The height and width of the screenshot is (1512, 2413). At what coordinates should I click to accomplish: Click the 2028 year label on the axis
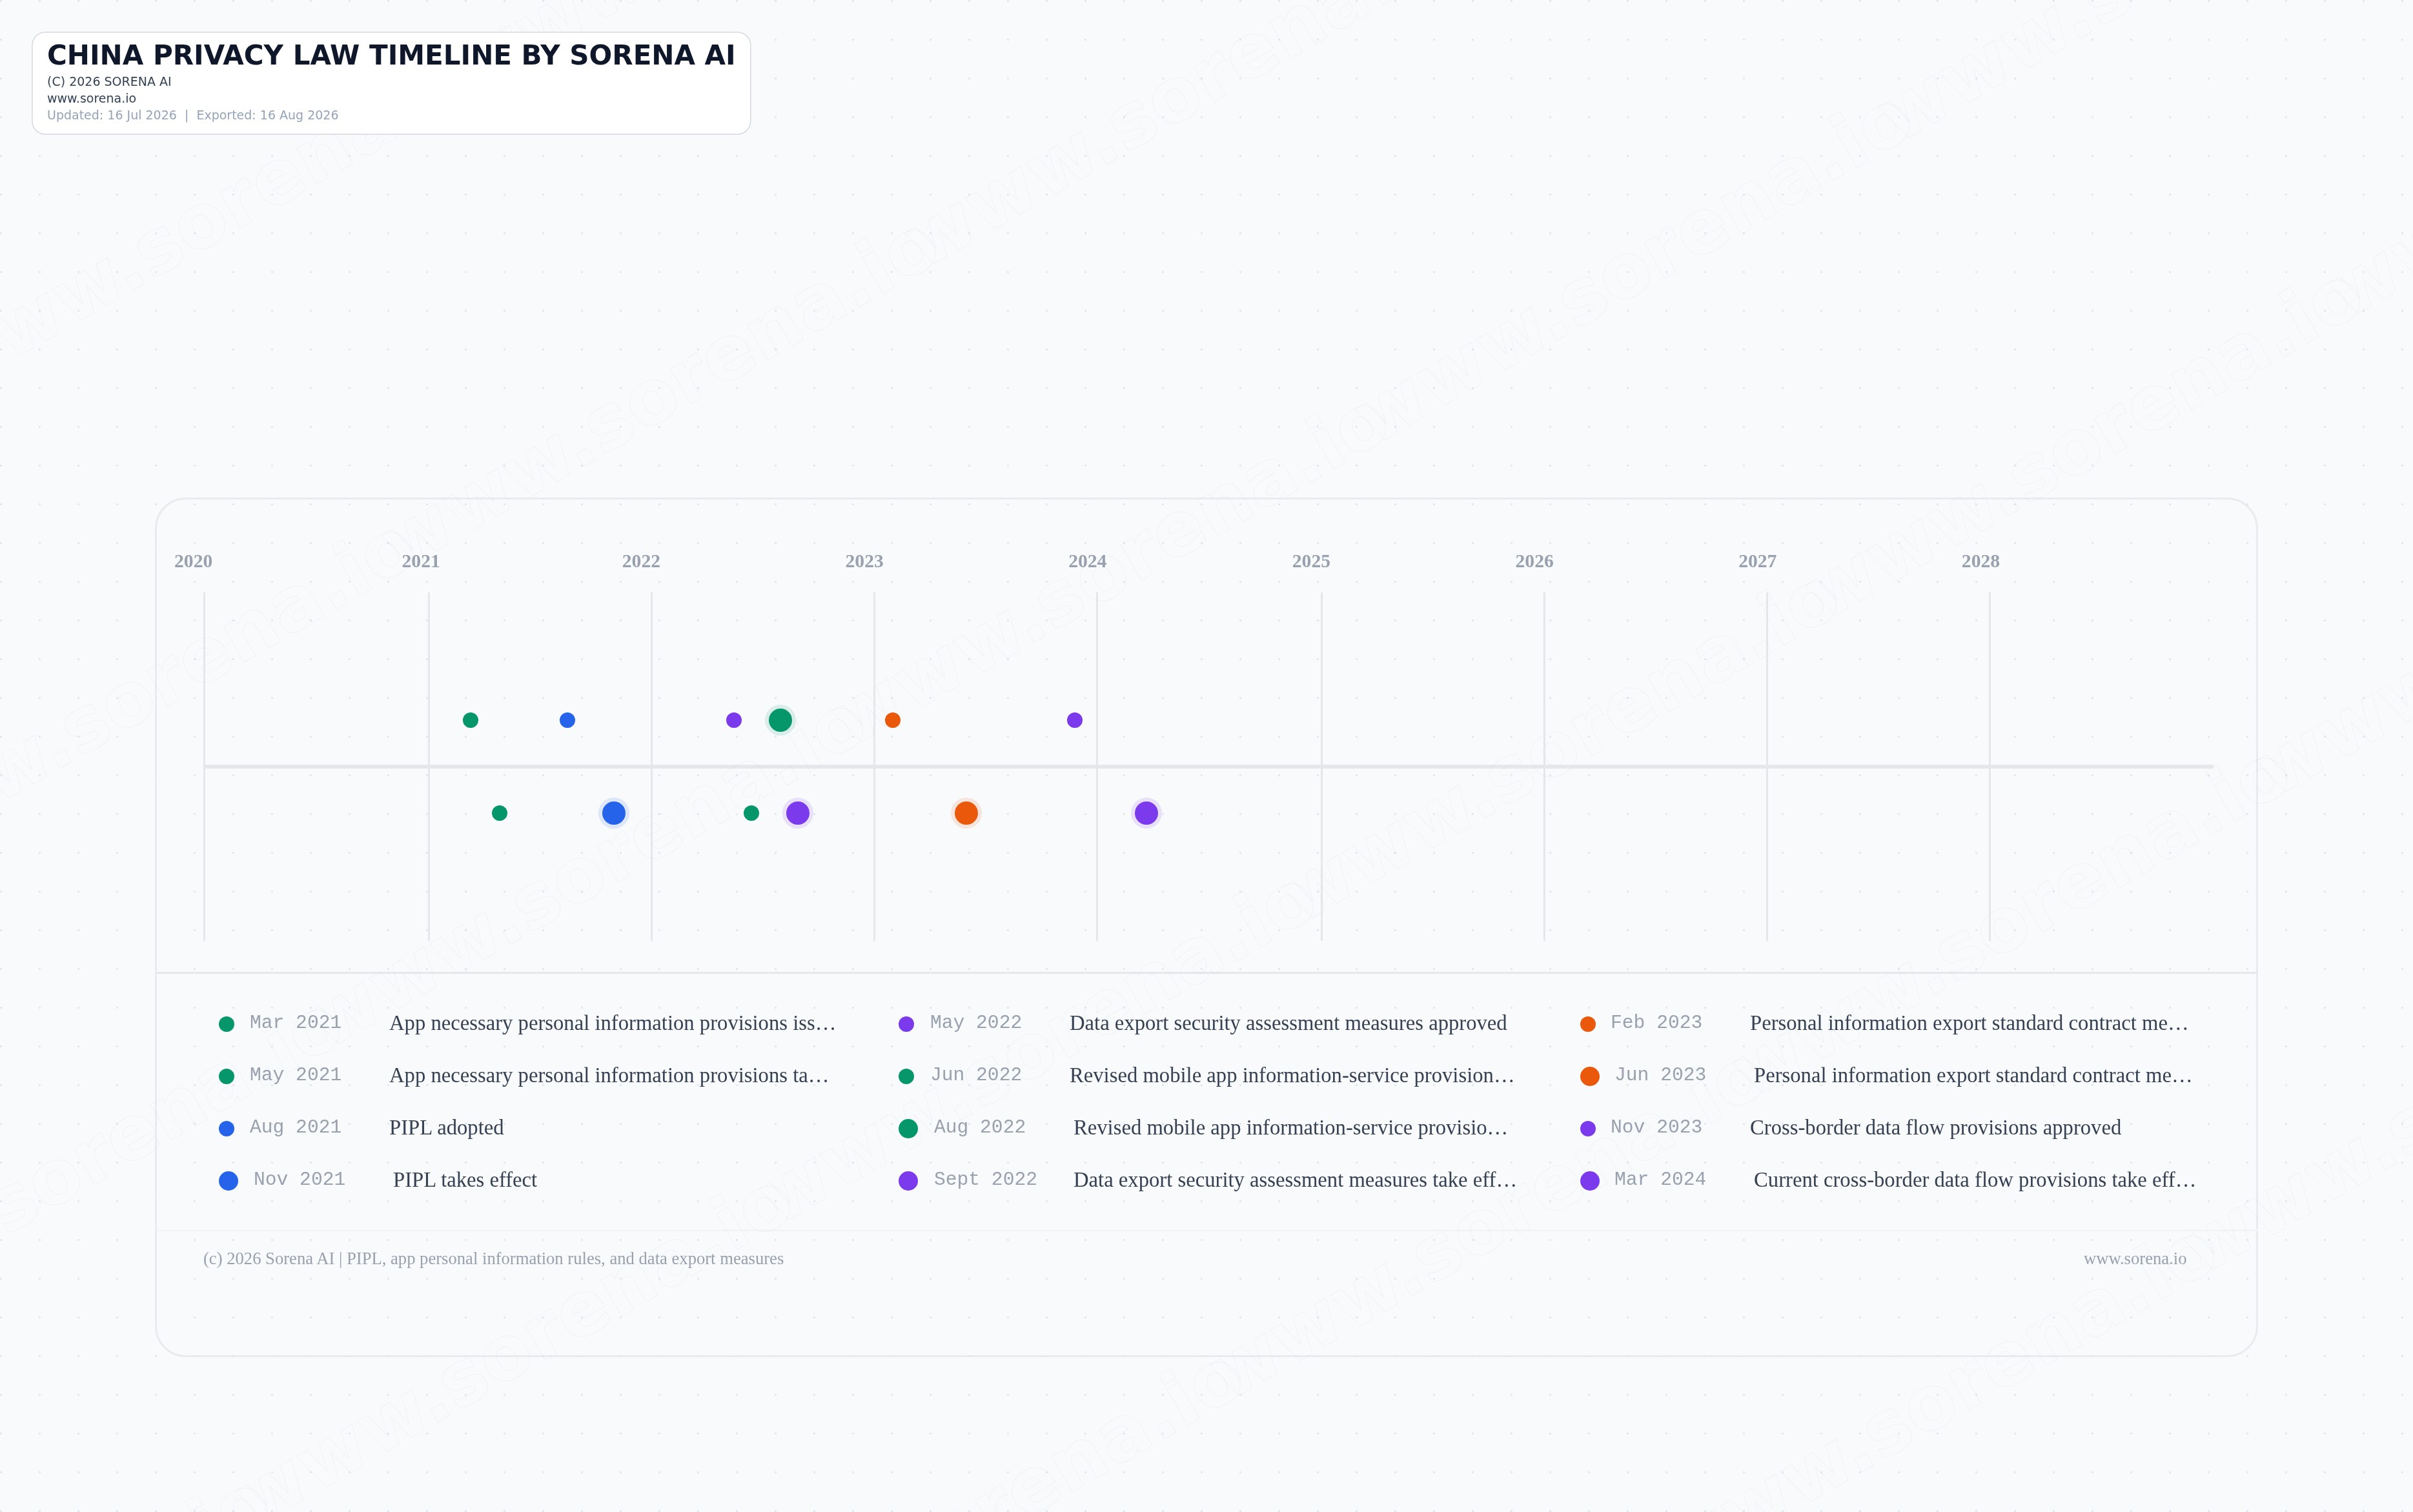(x=1980, y=561)
